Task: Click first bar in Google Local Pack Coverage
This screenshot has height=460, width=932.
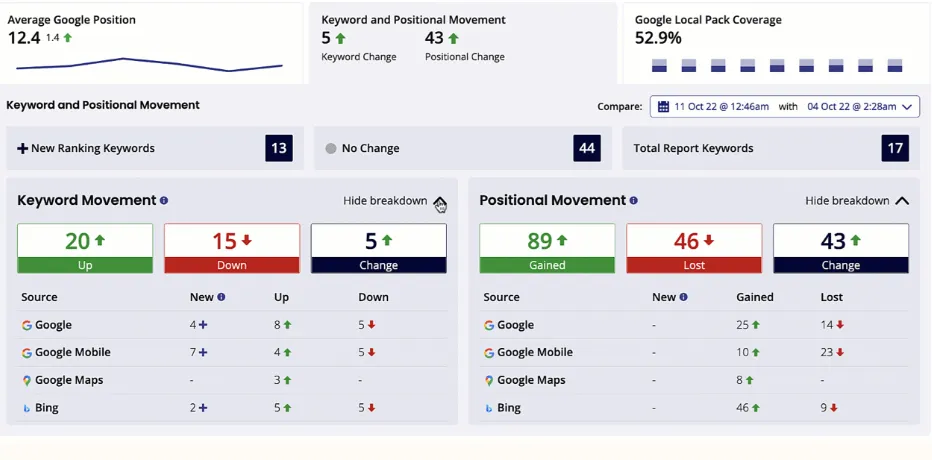Action: (659, 66)
